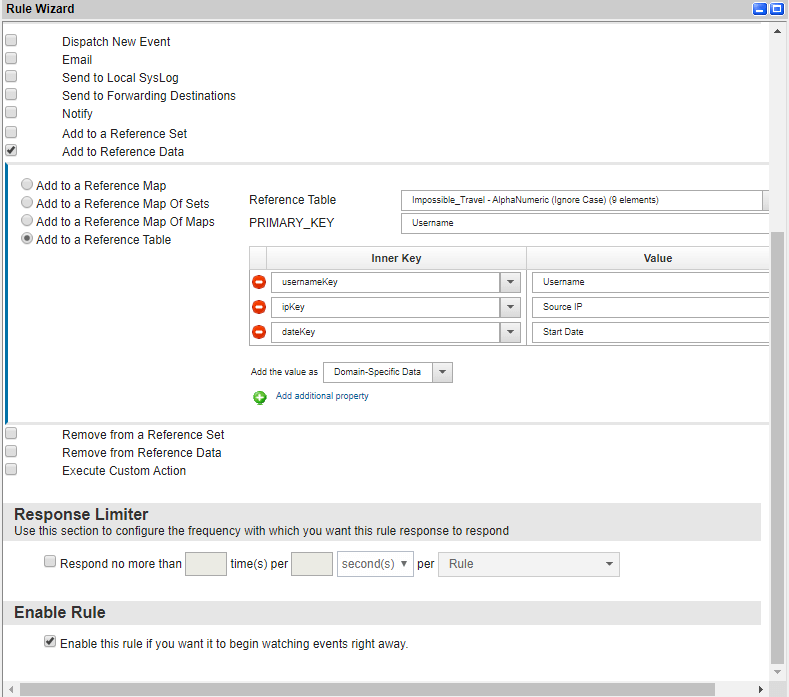Remove the ipKey row with red icon
Viewport: 789px width, 697px height.
259,307
